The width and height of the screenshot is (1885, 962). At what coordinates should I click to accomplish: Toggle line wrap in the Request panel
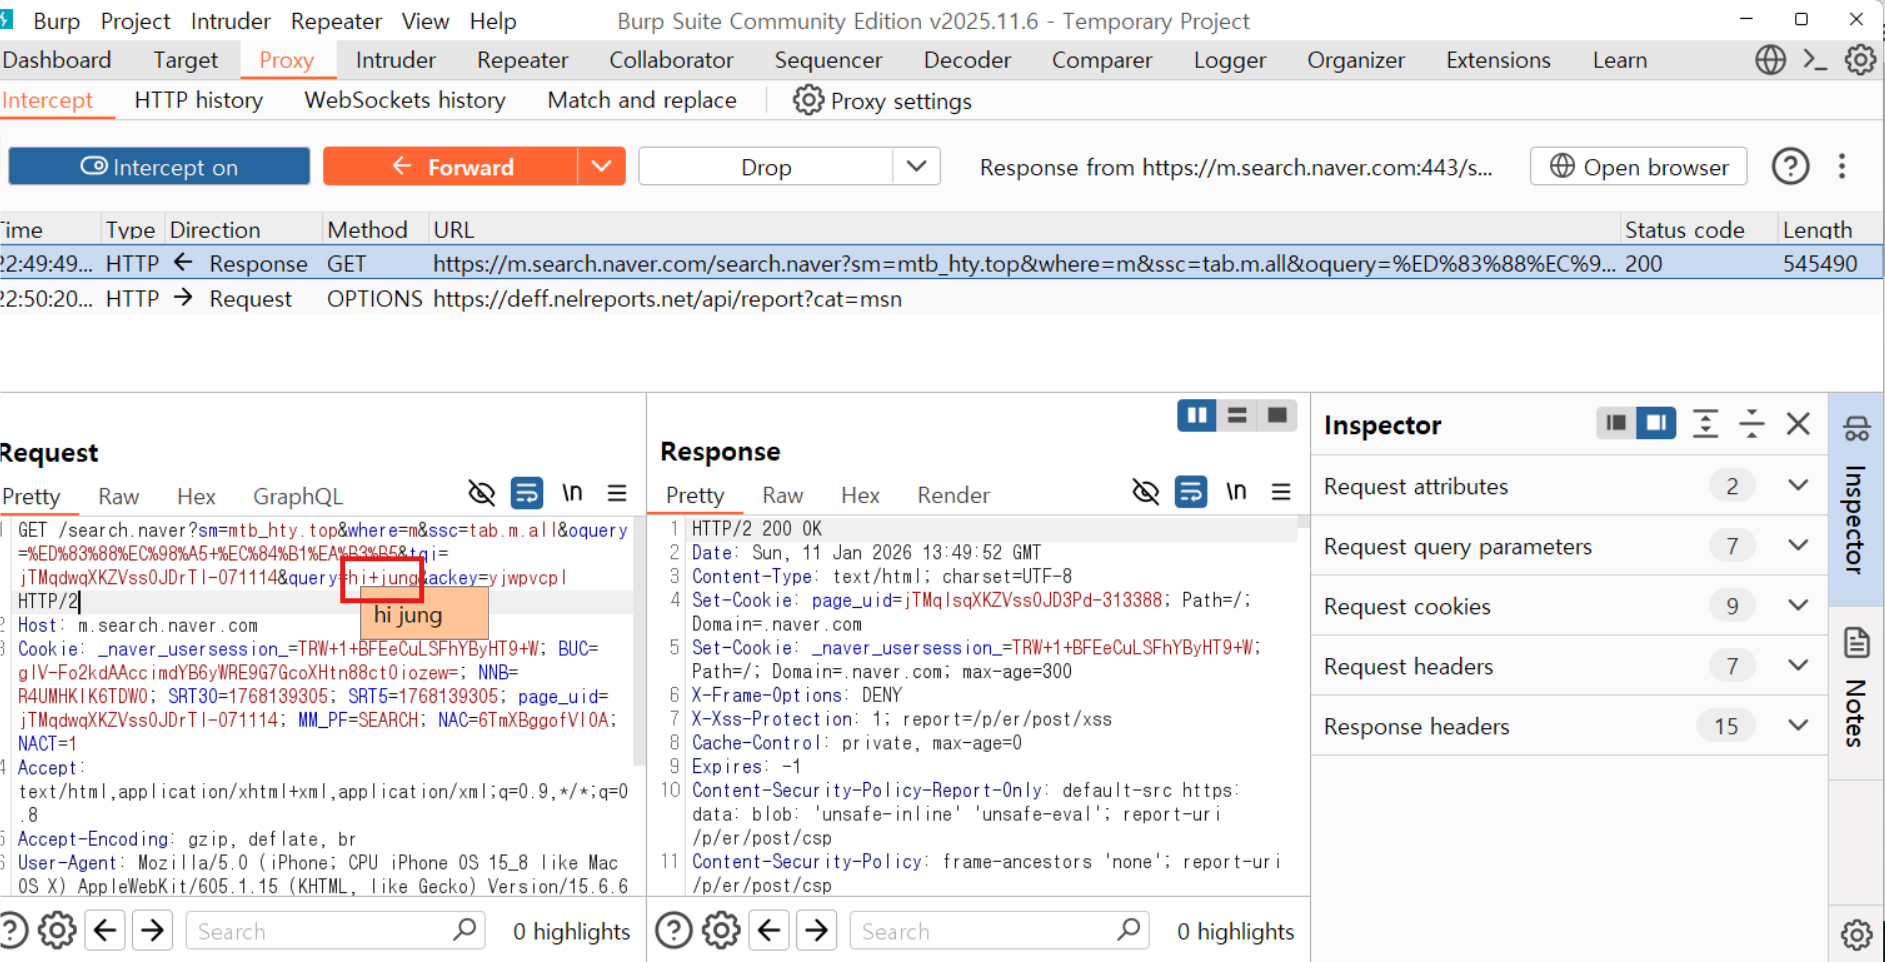(527, 493)
